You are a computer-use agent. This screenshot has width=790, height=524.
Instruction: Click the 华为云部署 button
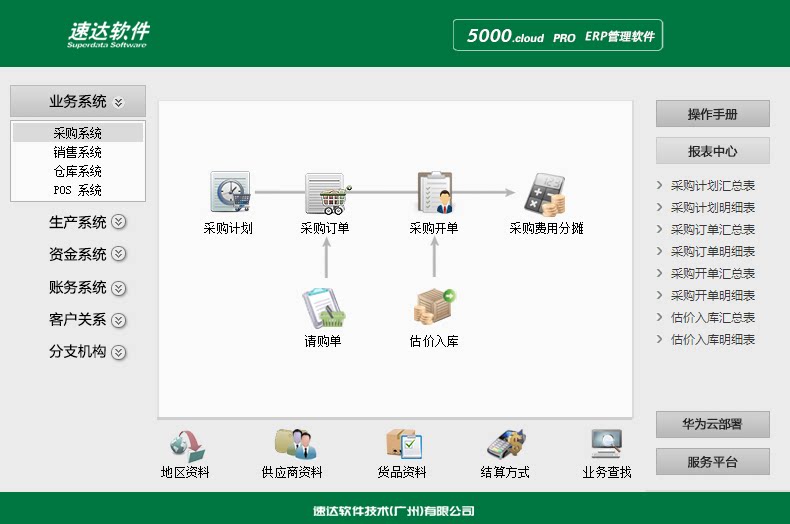pyautogui.click(x=712, y=424)
